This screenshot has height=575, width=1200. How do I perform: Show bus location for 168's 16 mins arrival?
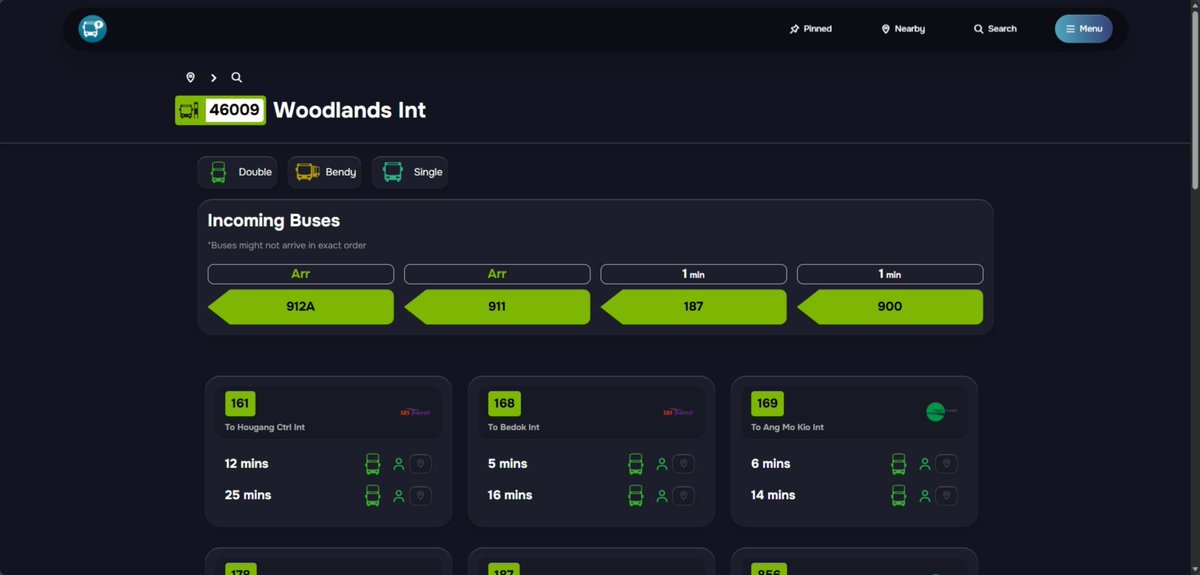coord(683,496)
